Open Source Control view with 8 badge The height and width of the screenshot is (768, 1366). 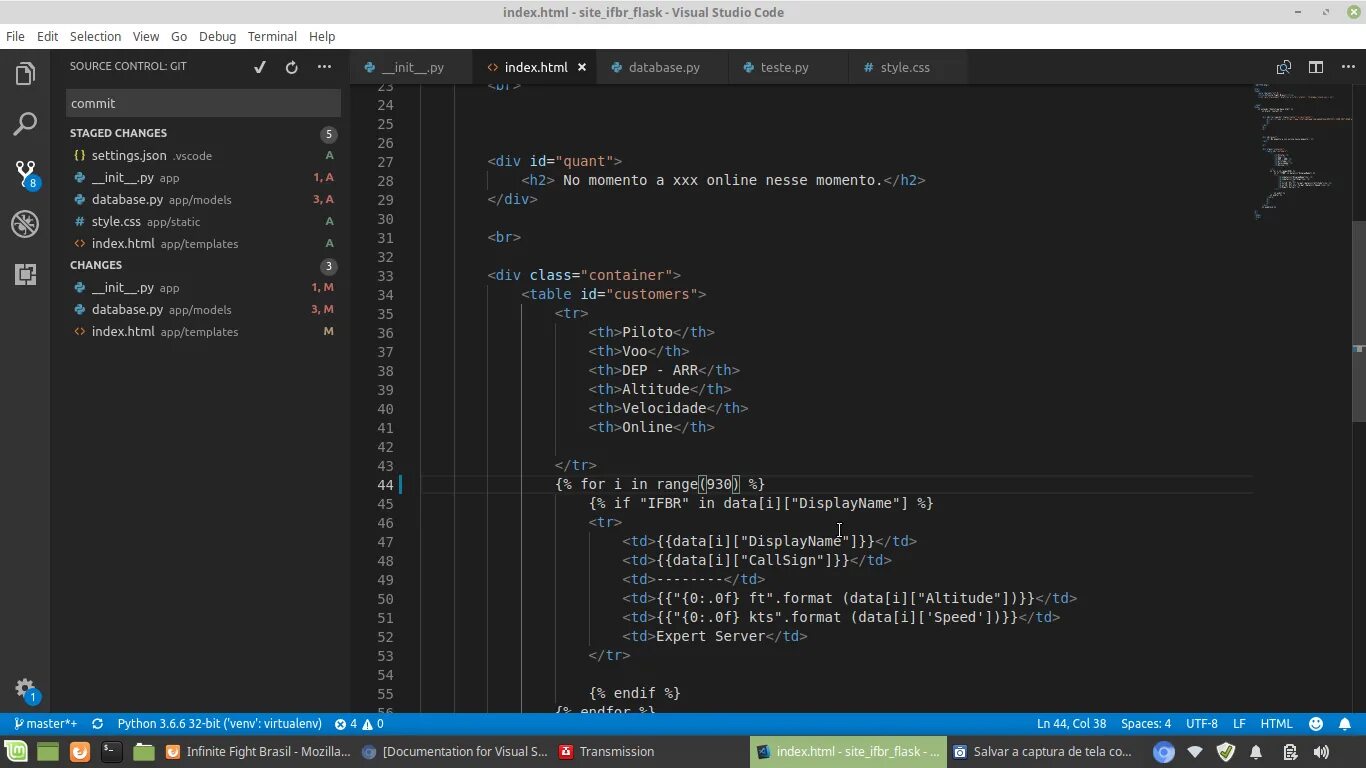coord(25,174)
